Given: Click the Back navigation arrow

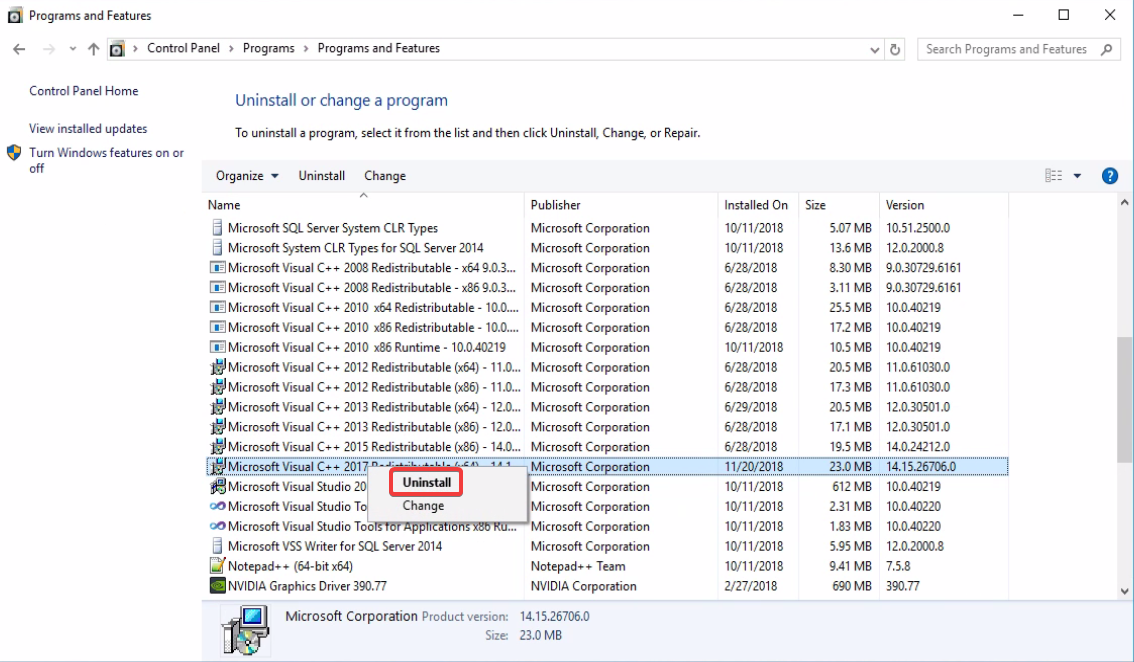Looking at the screenshot, I should point(20,49).
